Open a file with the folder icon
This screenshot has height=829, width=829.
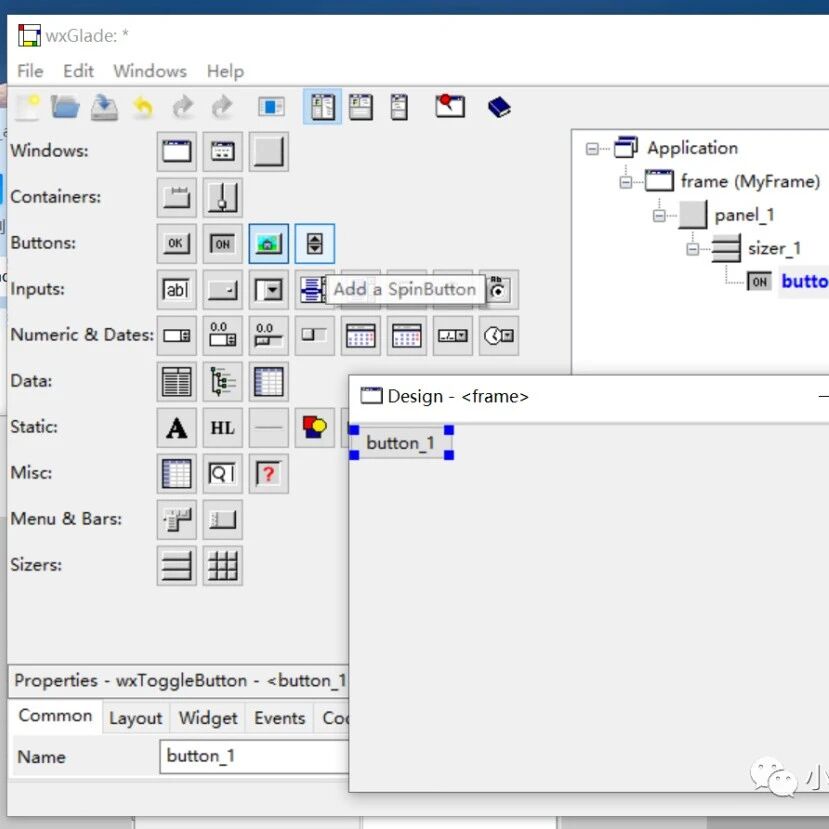pos(66,107)
